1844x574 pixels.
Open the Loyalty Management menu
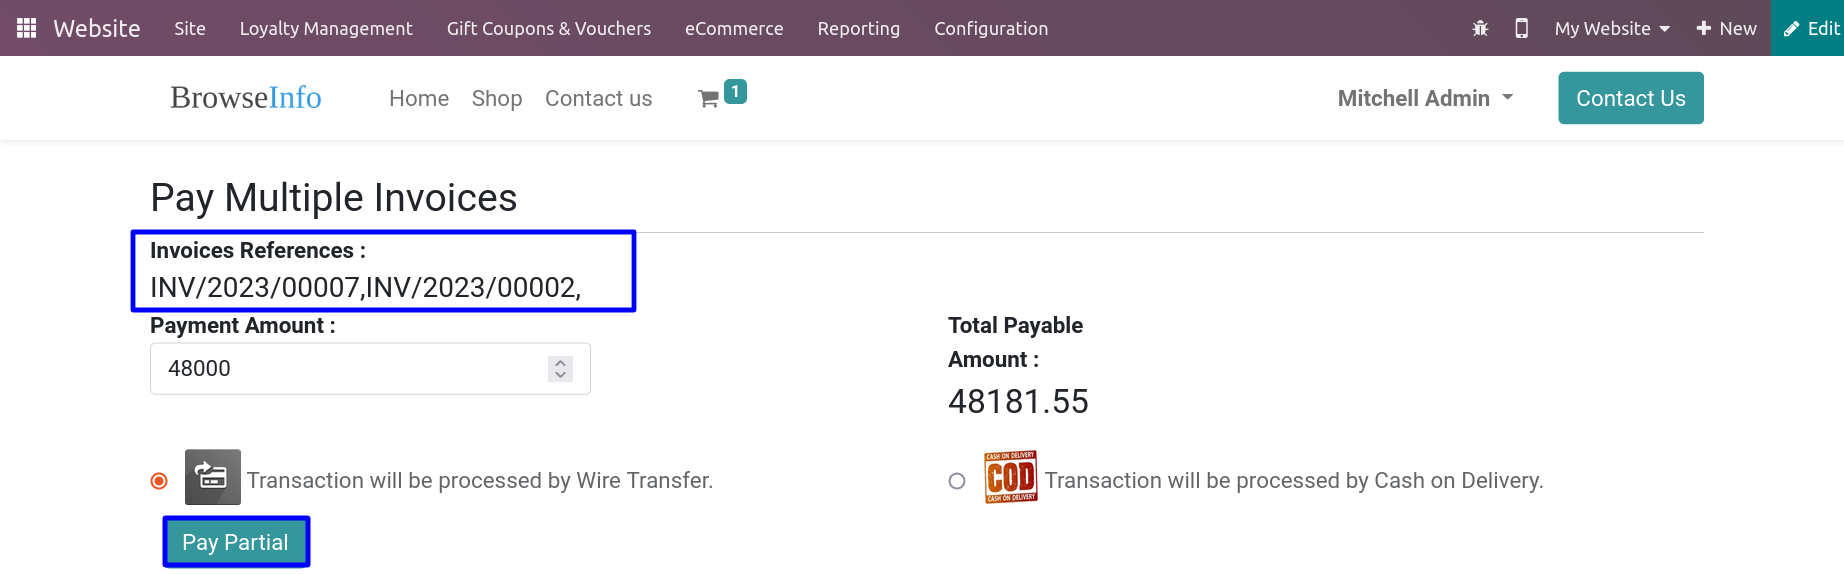point(326,28)
